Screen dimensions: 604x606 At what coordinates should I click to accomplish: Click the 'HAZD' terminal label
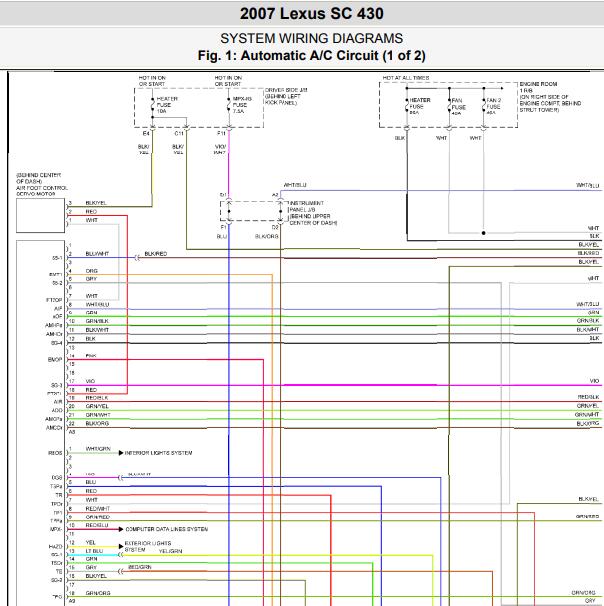[x=55, y=546]
